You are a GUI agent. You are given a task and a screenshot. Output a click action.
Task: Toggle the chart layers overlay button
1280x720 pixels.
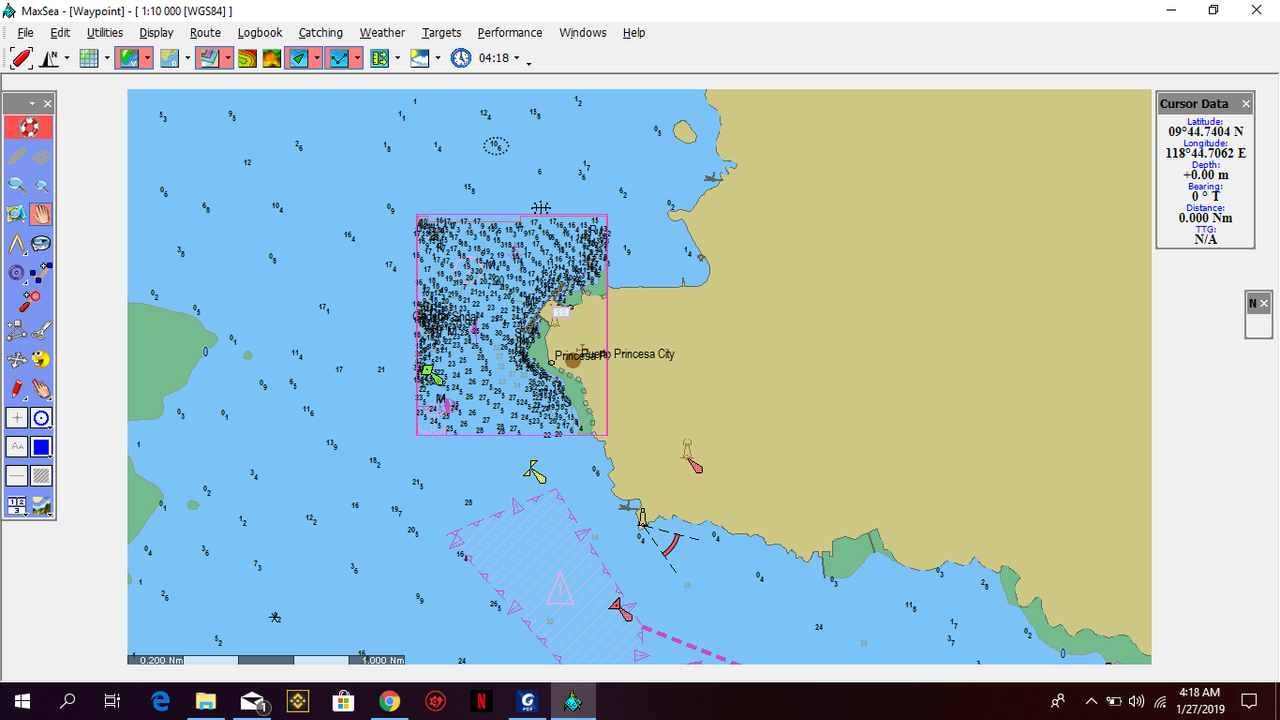coord(208,58)
